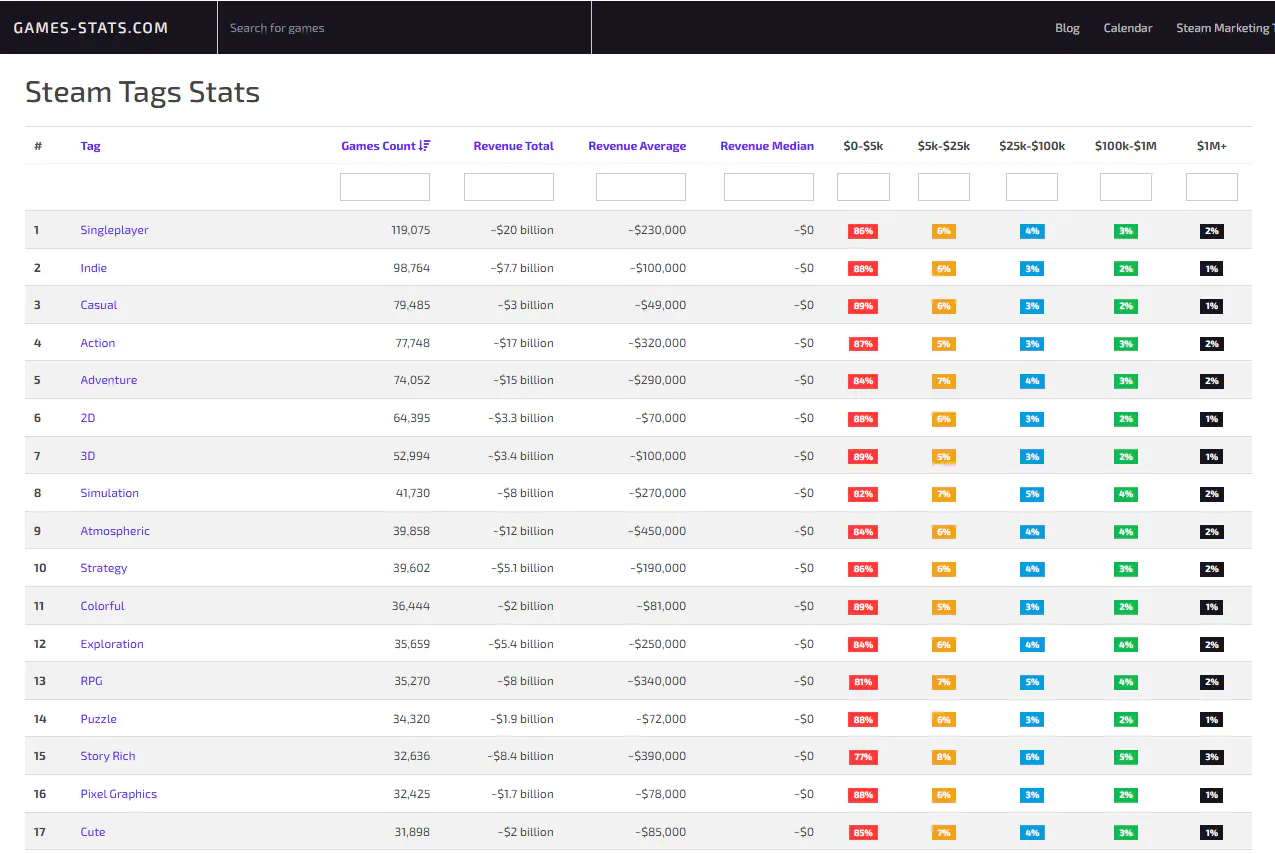Open the Cute tag link
Viewport: 1275px width, 854px height.
[92, 832]
